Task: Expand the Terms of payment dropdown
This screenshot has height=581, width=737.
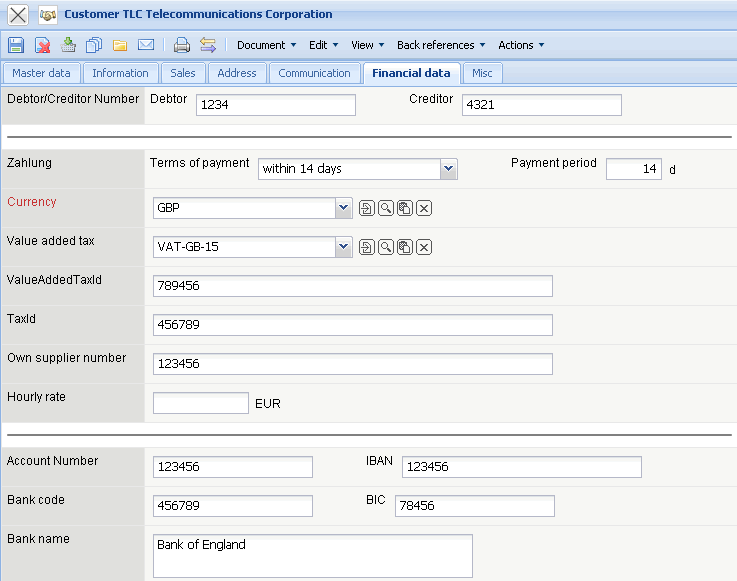Action: point(449,169)
